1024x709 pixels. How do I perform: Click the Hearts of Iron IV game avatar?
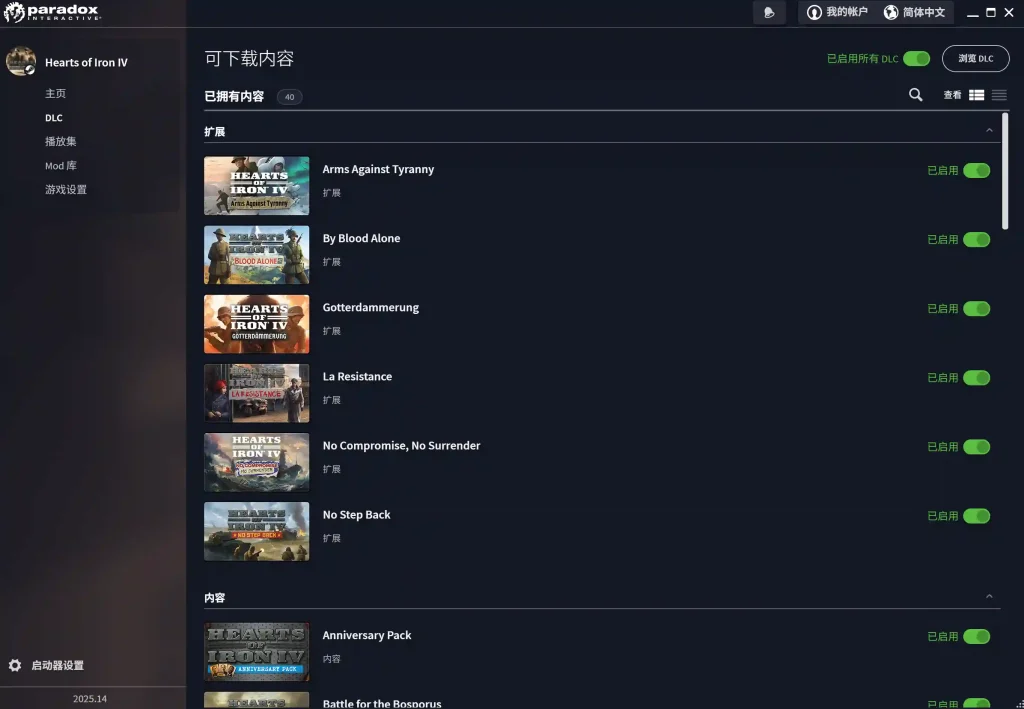coord(21,62)
